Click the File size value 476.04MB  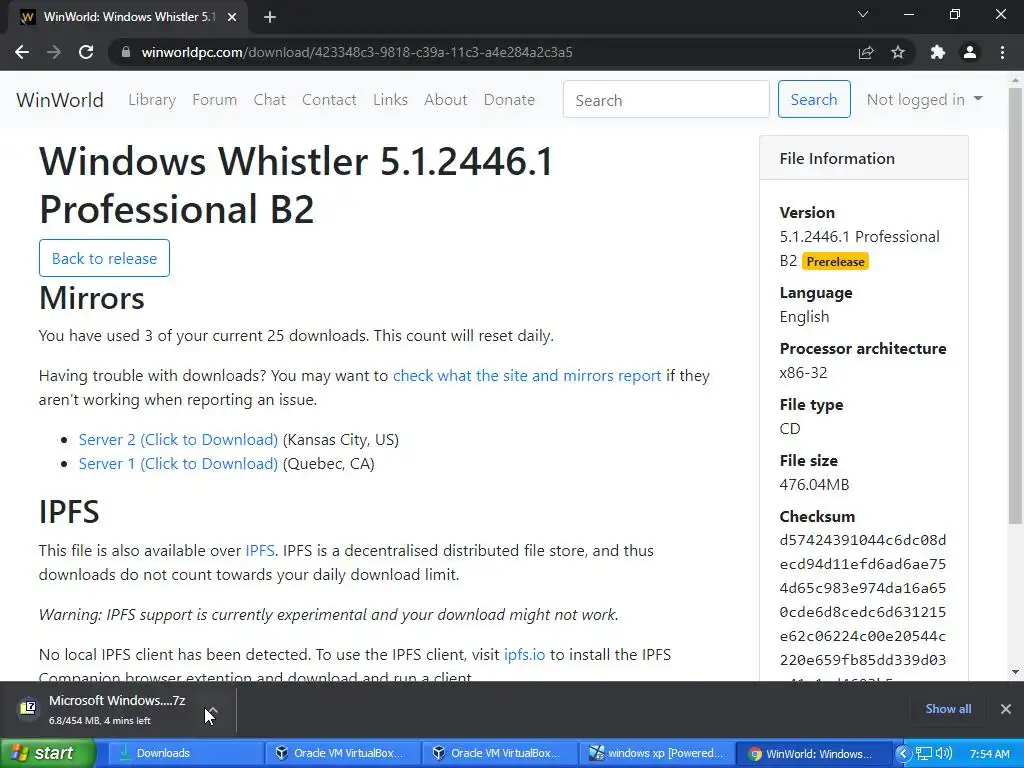[814, 485]
